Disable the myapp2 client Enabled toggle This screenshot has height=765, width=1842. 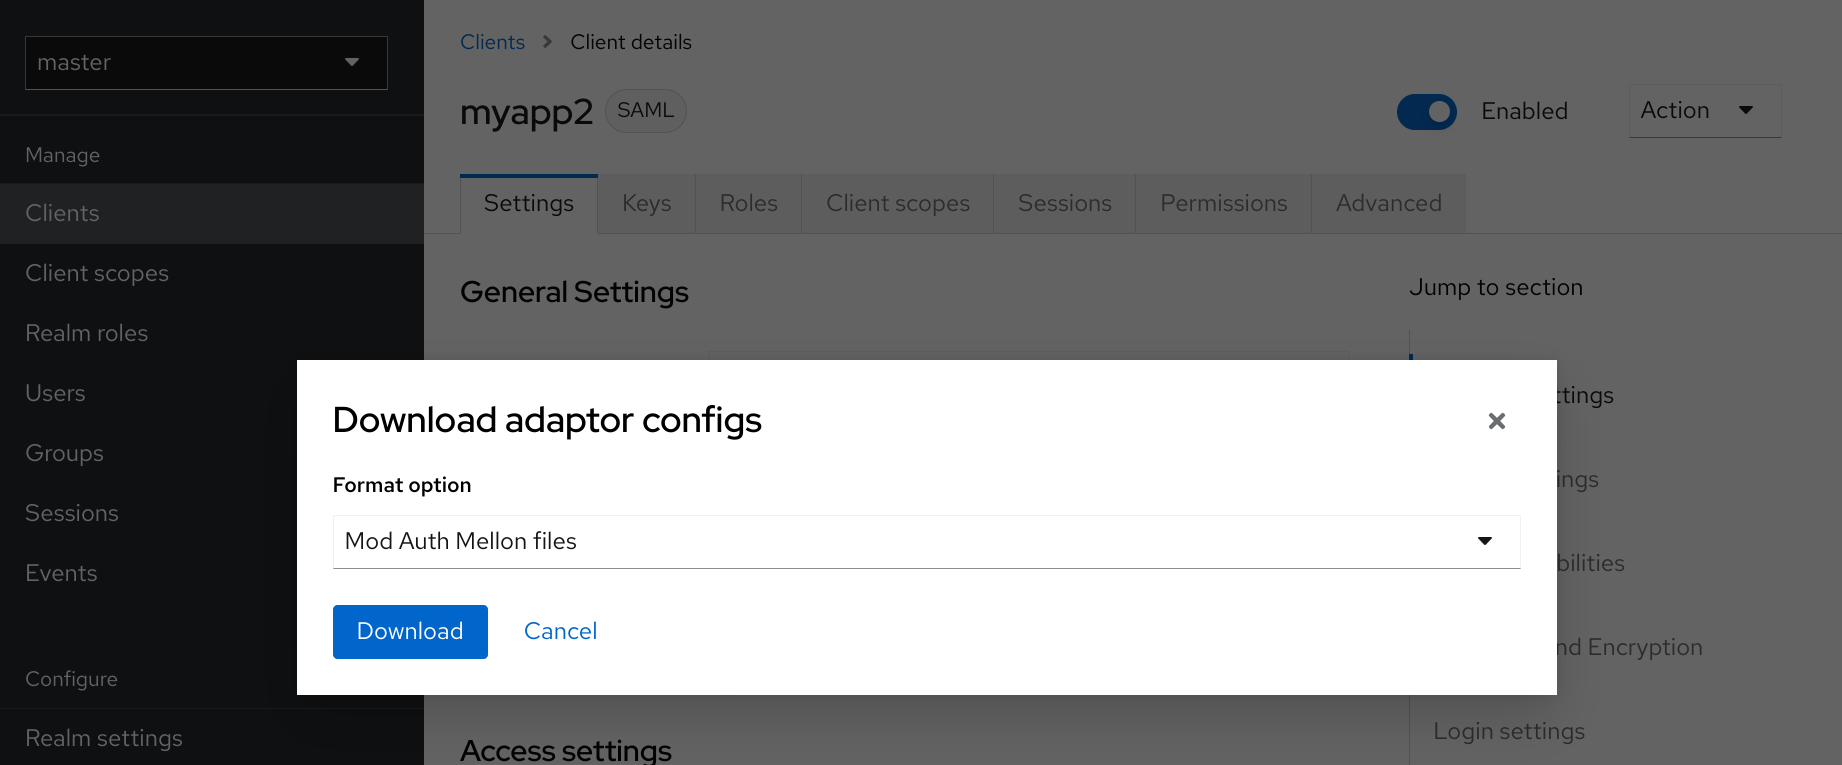click(x=1427, y=112)
